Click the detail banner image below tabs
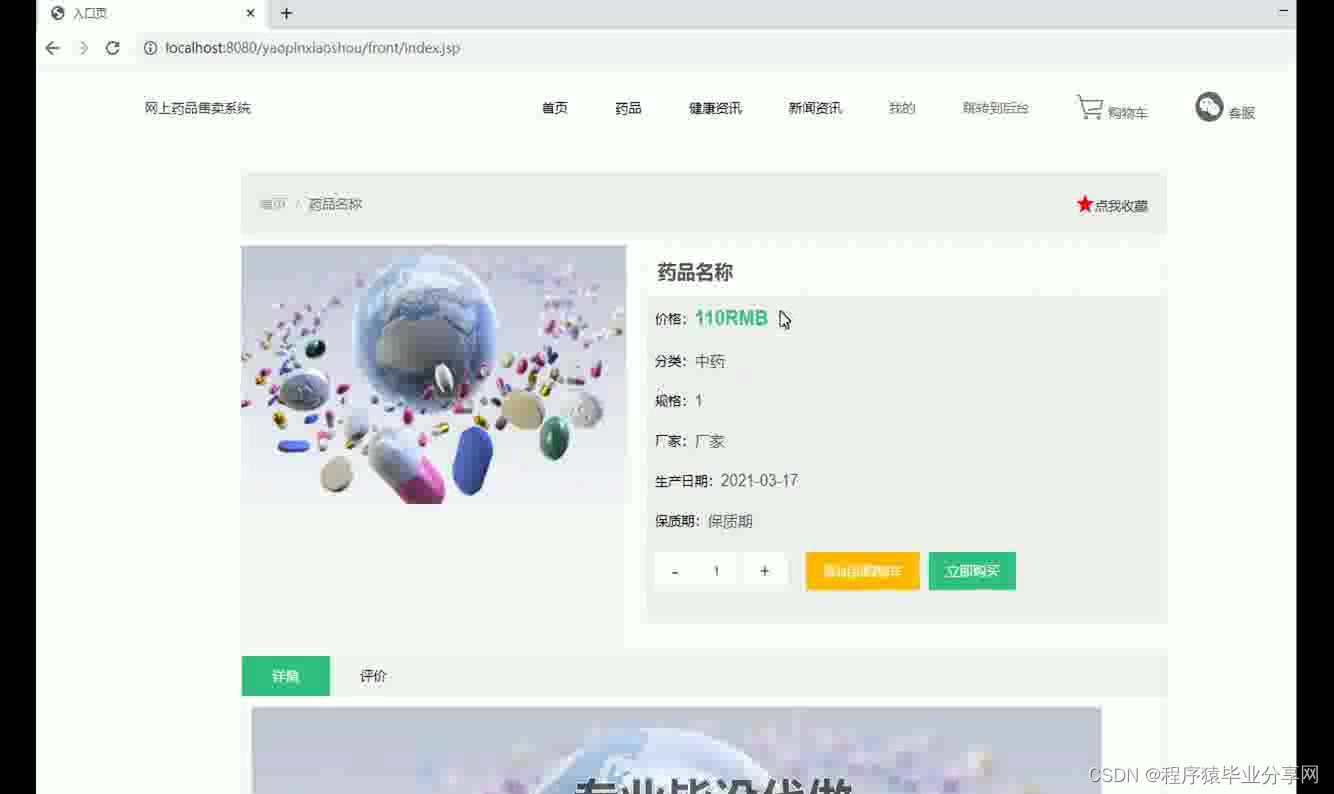This screenshot has height=794, width=1334. [676, 750]
